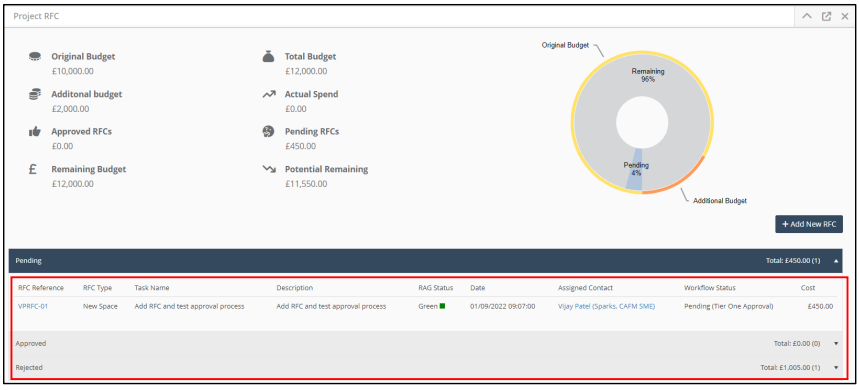Click the Task Name column header
Screen dimensions: 859x390
coord(152,288)
